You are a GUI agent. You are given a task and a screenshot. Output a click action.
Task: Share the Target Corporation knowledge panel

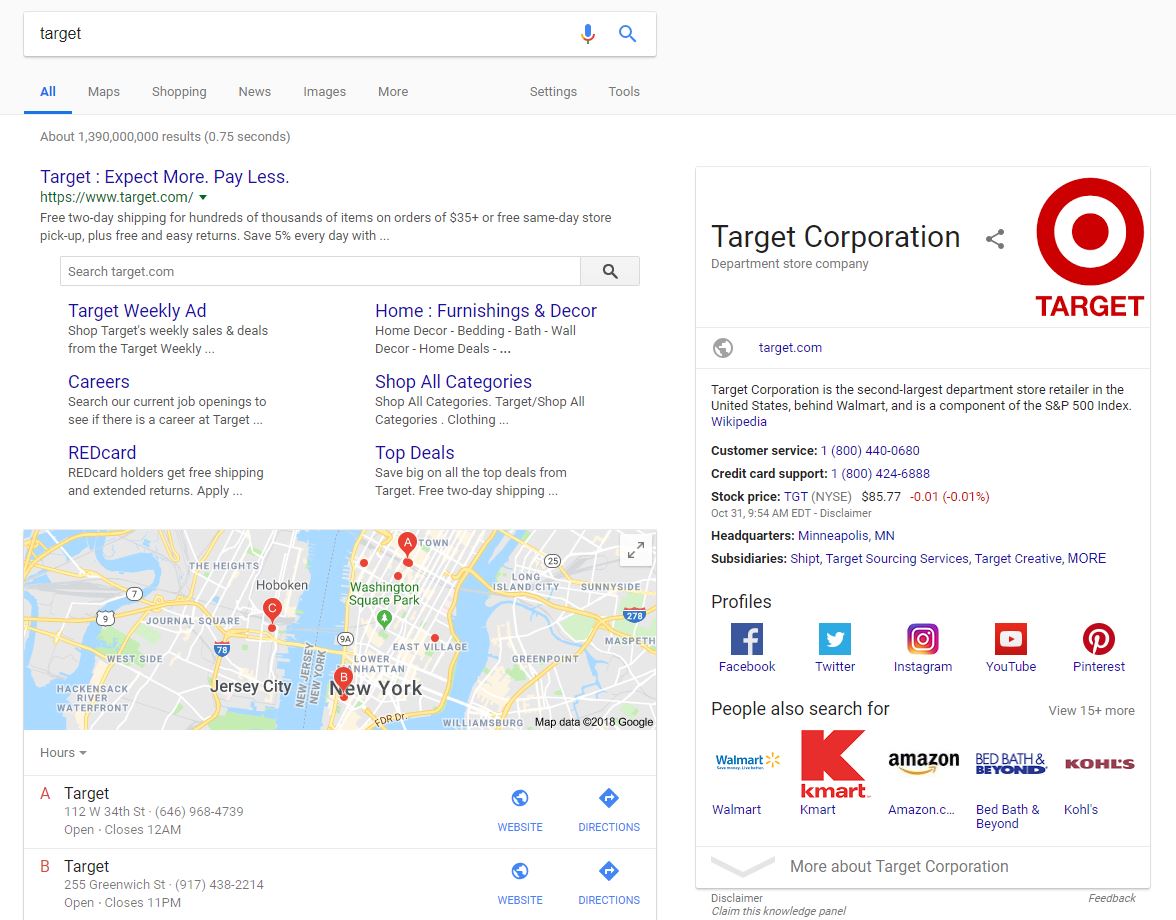click(994, 239)
